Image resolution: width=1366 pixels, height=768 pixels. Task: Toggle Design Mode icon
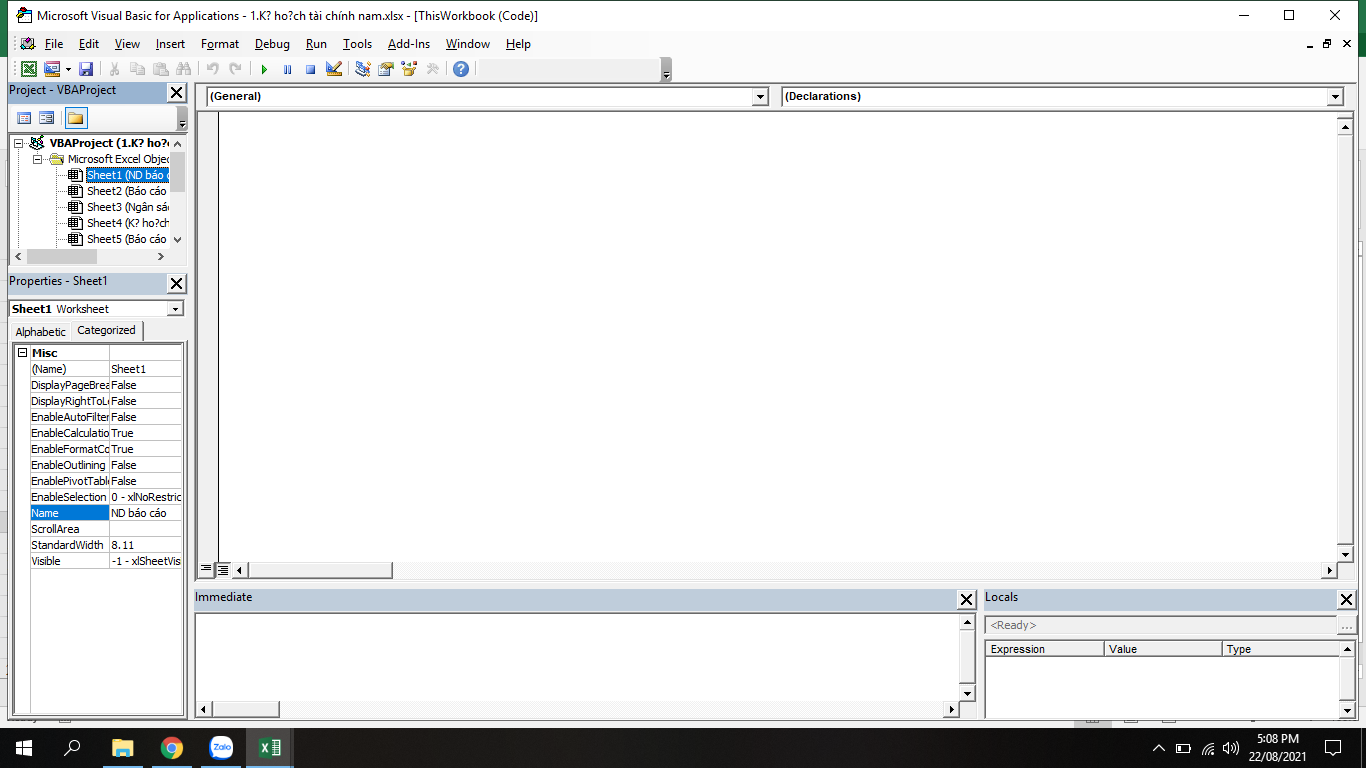(x=334, y=69)
